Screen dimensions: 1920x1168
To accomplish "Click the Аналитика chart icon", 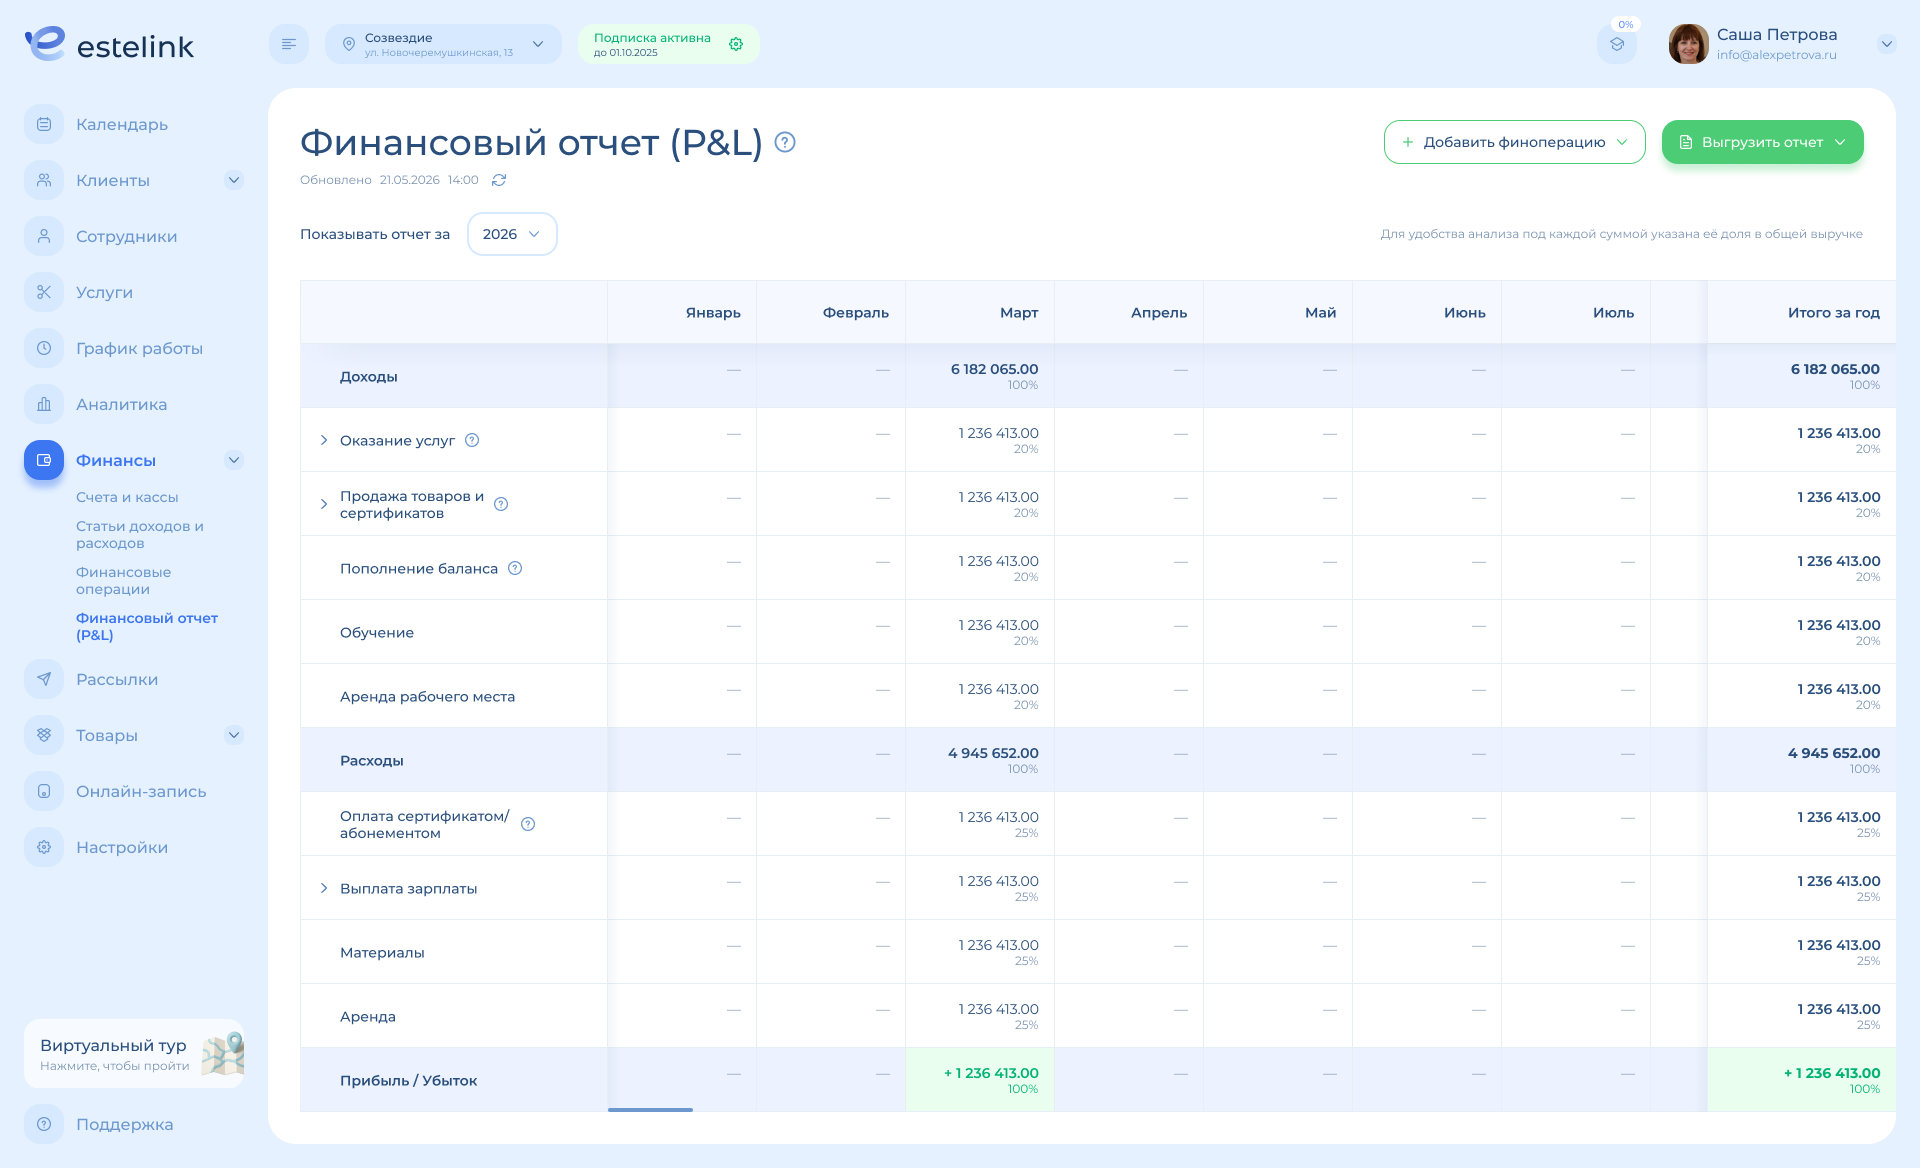I will 44,404.
